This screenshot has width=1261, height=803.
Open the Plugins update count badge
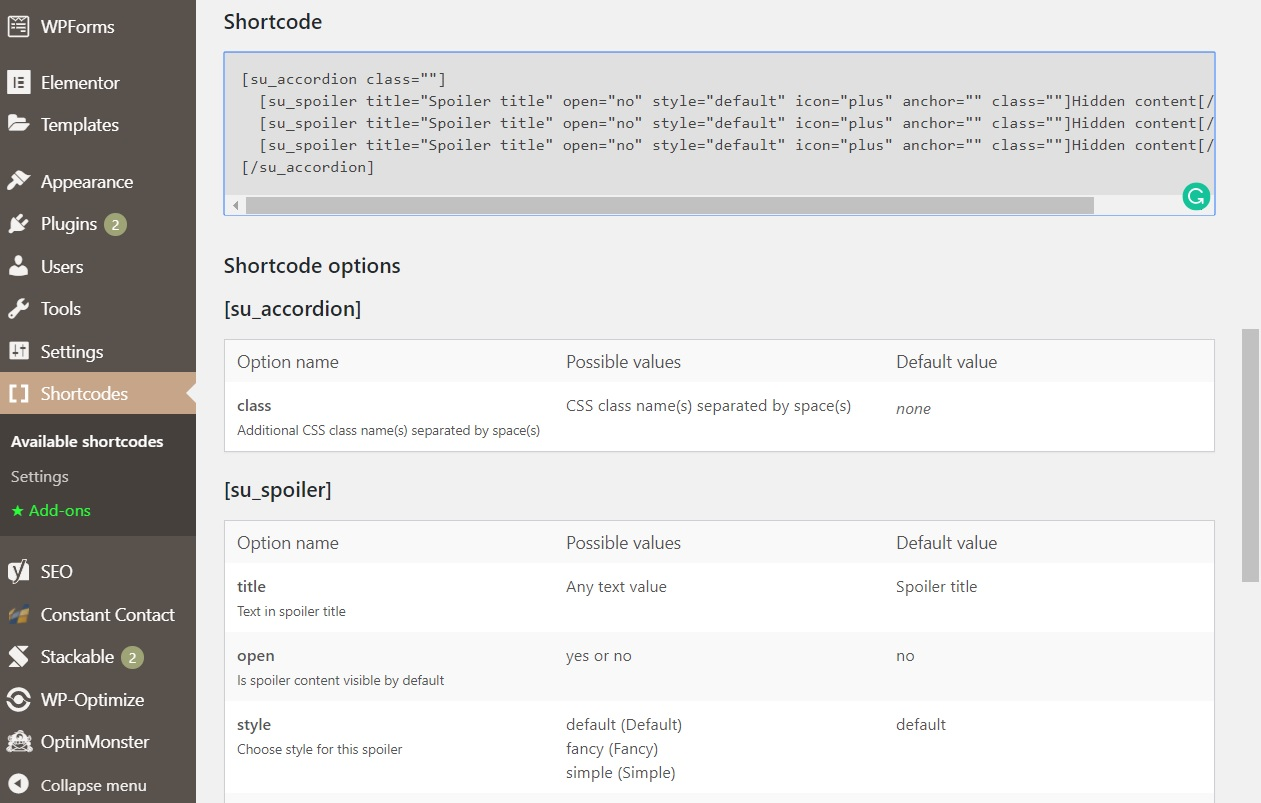(118, 223)
